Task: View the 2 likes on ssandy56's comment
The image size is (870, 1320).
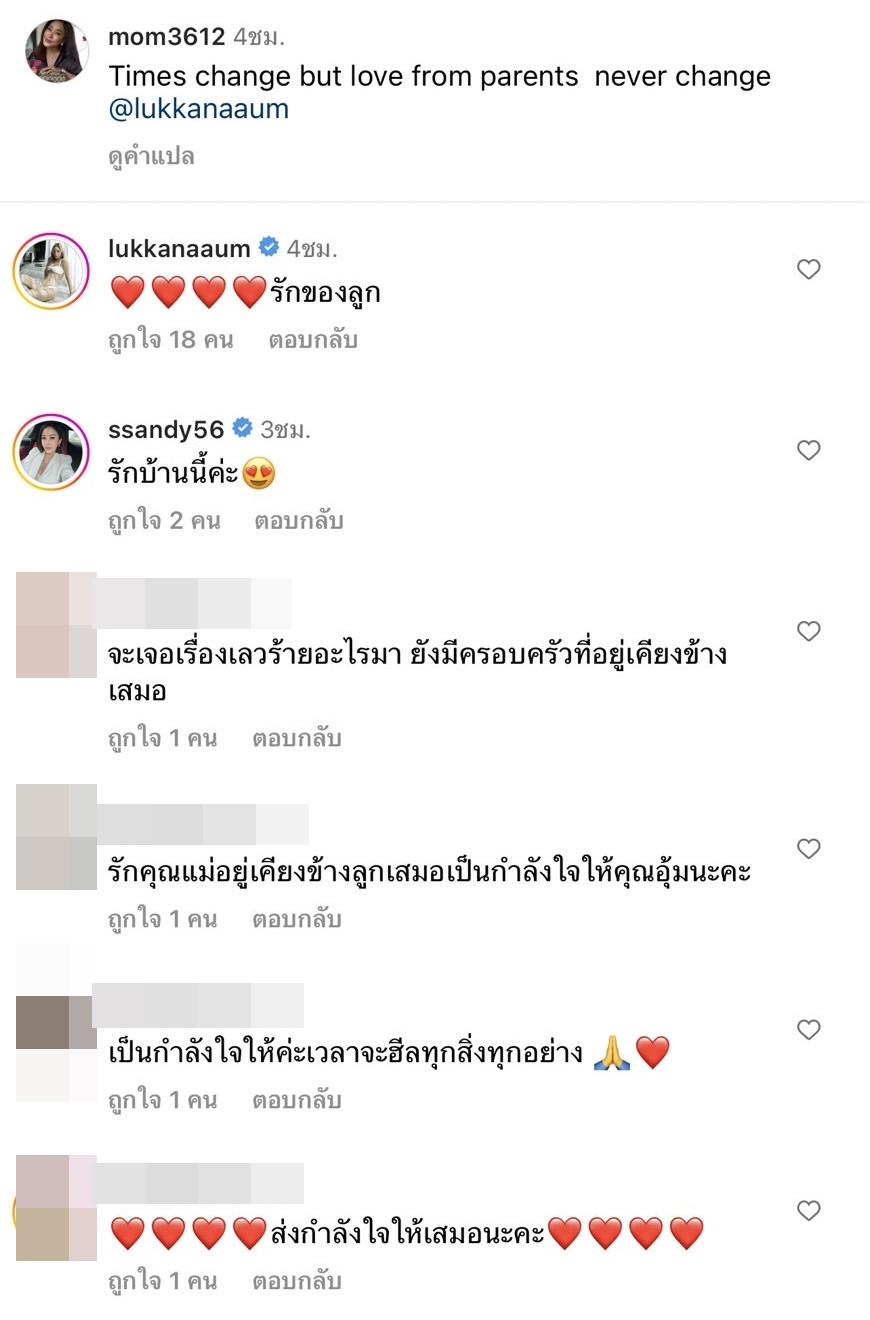Action: point(164,521)
